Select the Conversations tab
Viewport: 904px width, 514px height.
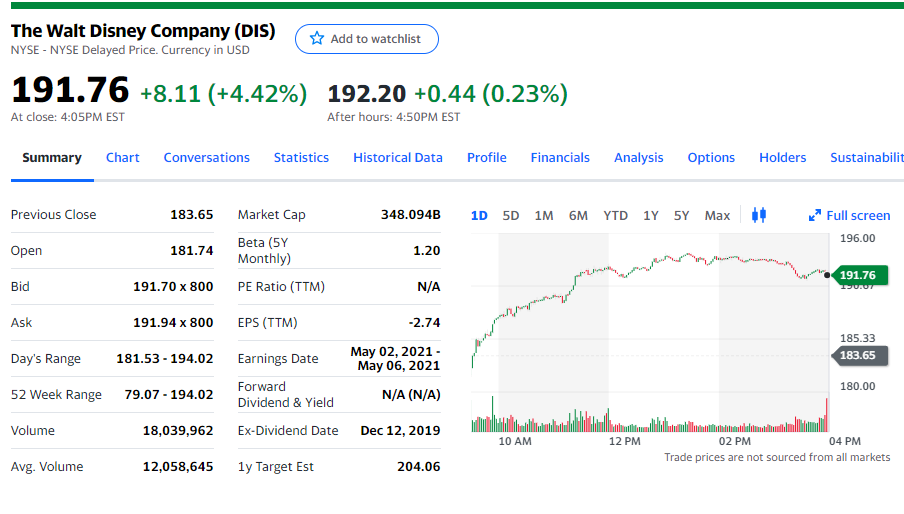[x=206, y=157]
